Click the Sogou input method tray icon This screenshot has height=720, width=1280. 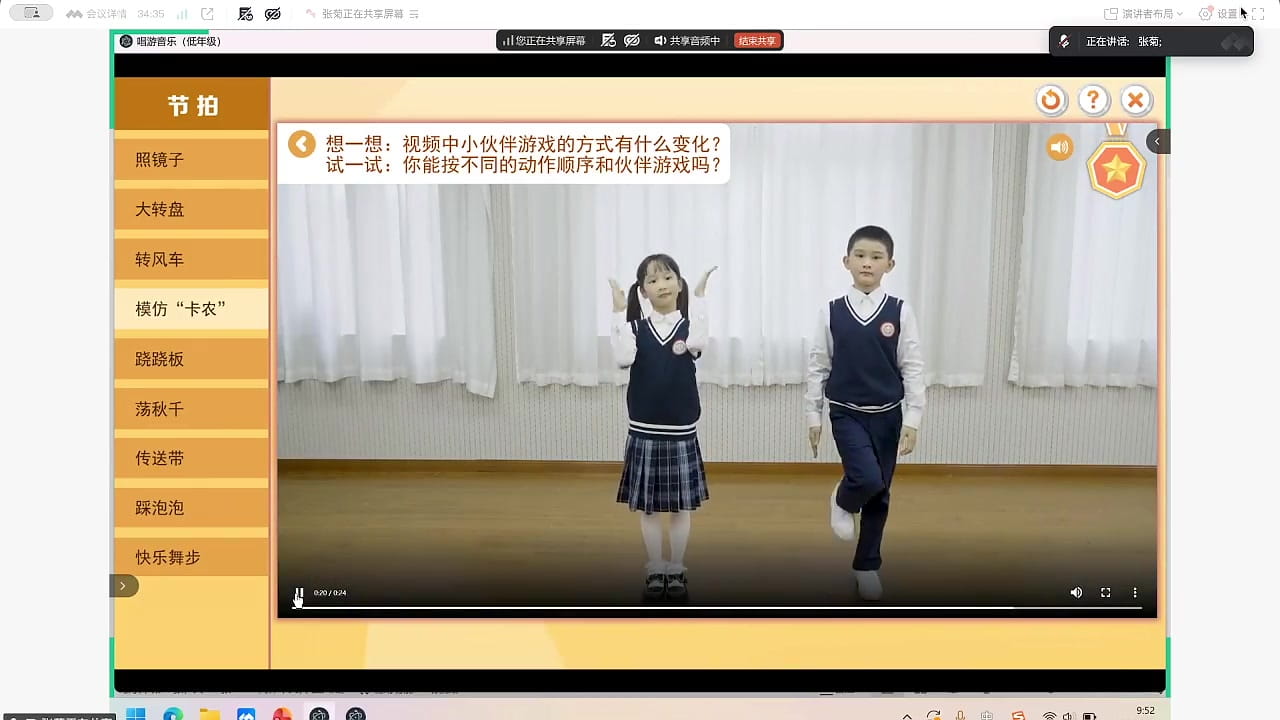1018,716
